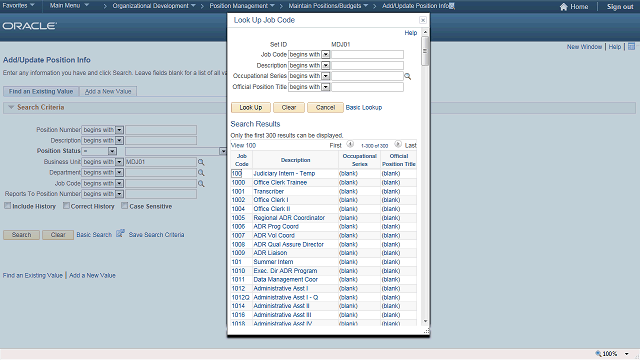Viewport: 640px width, 360px height.
Task: Click Business Unit lookup magnifier icon
Action: [201, 162]
